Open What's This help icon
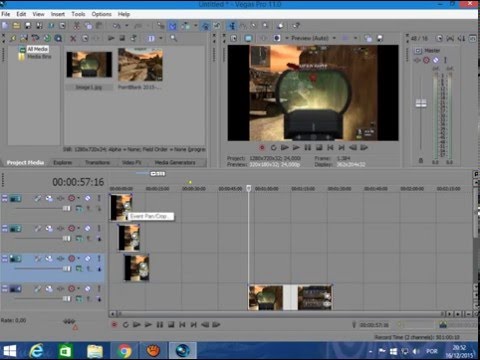Image resolution: width=480 pixels, height=360 pixels. pyautogui.click(x=296, y=26)
